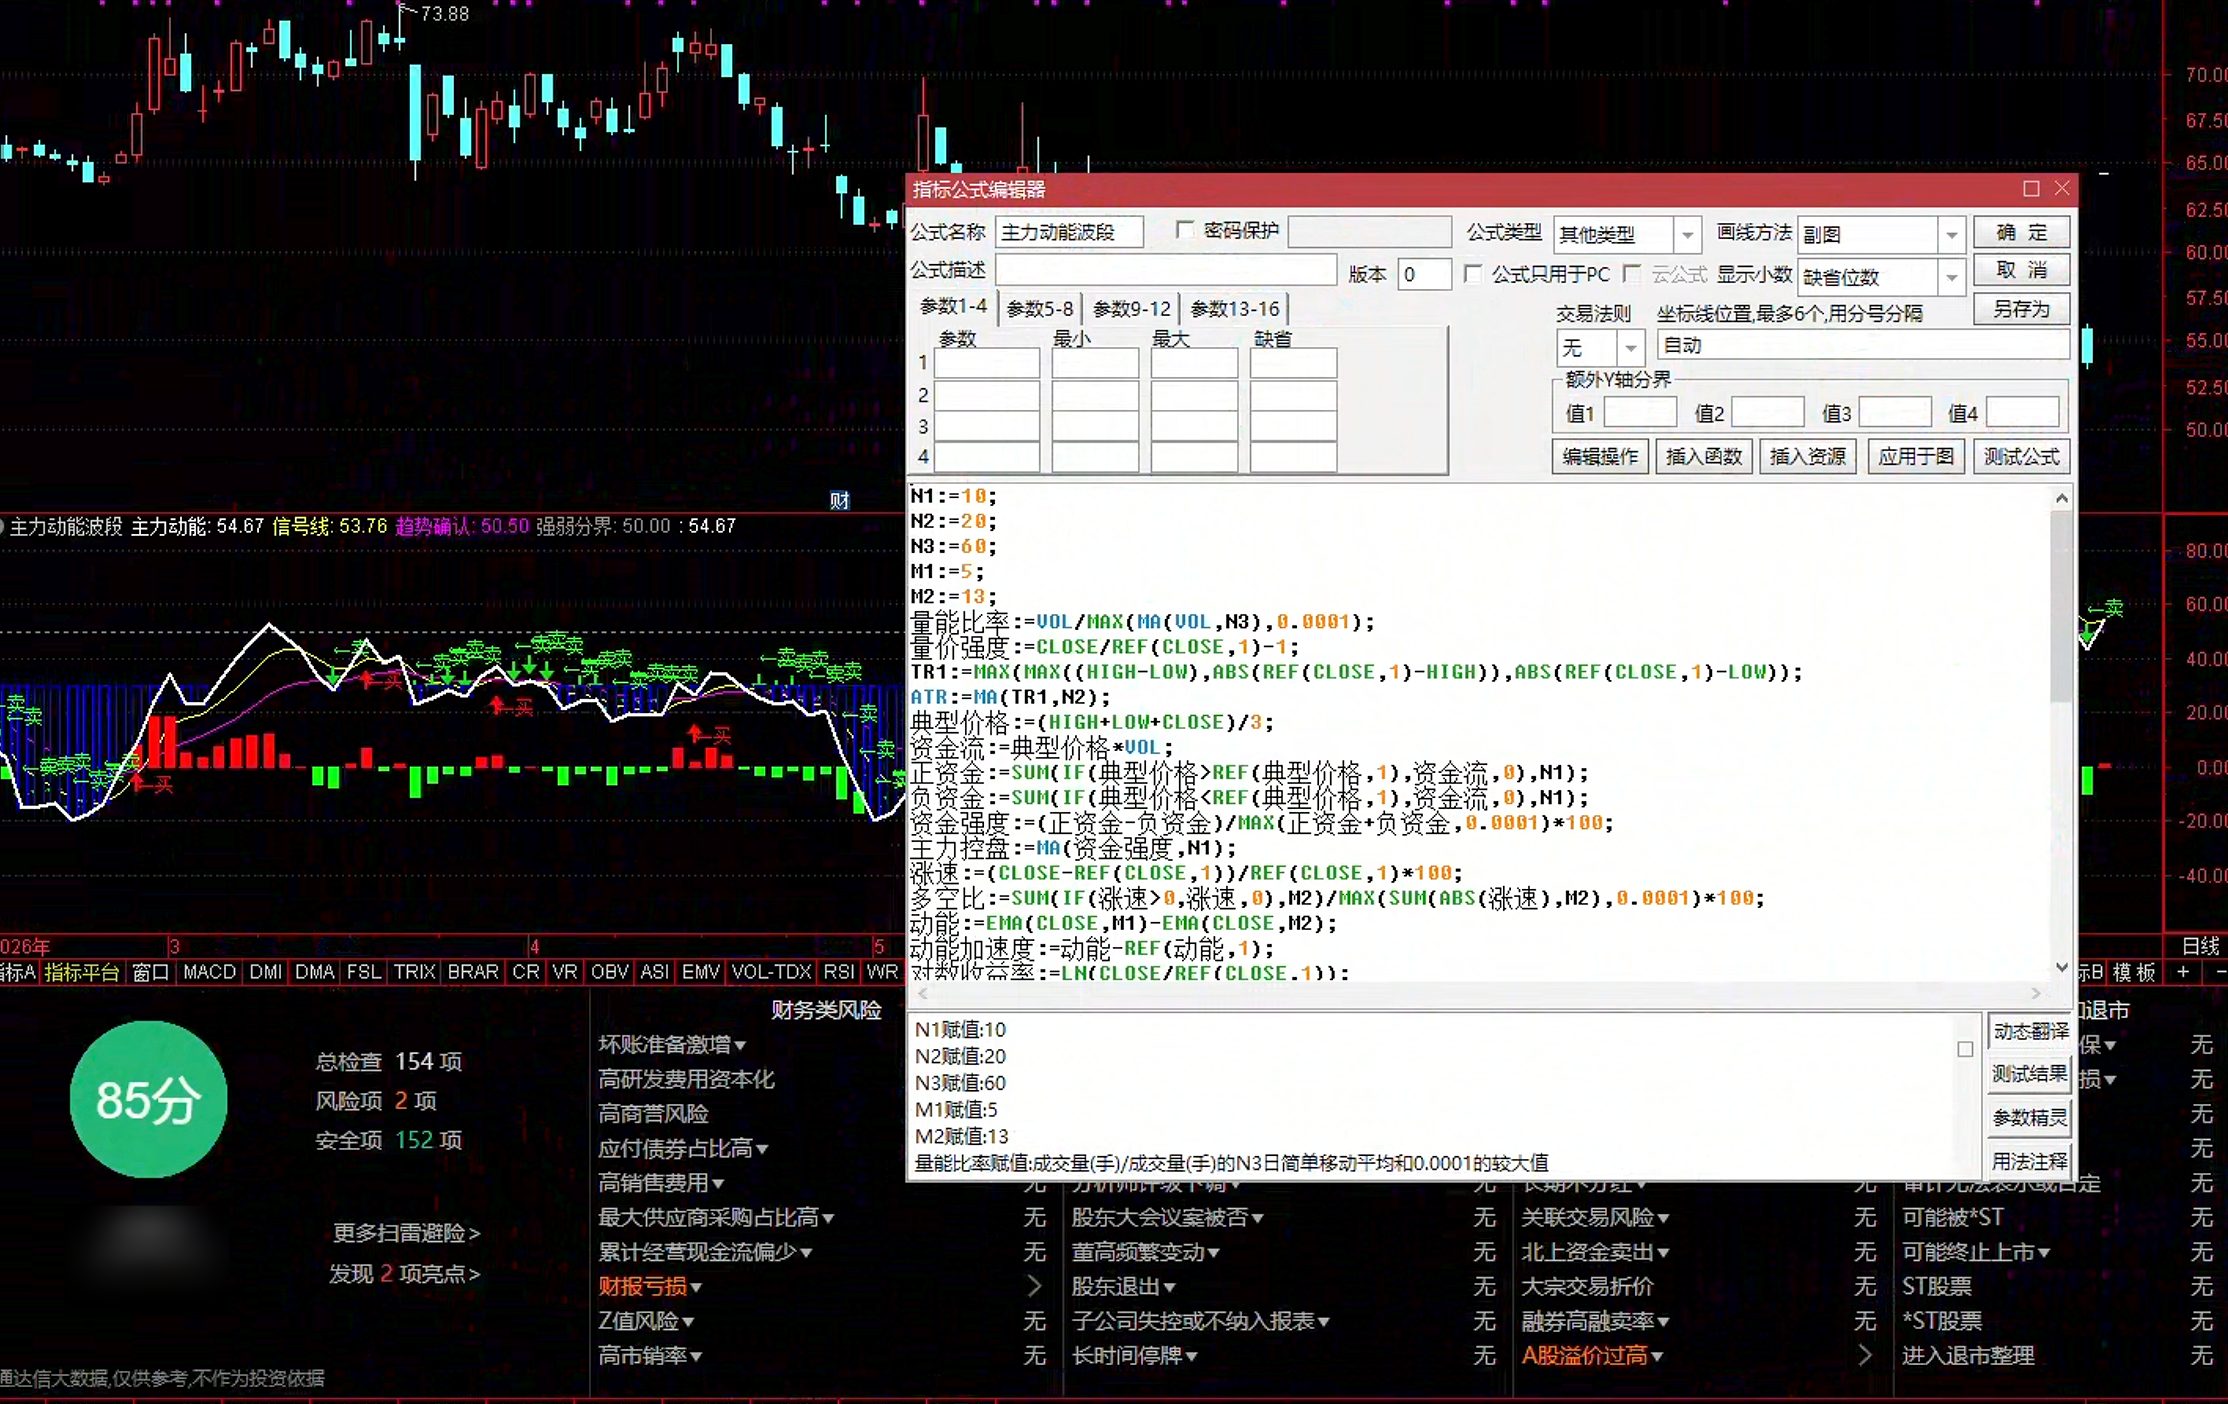Select 窗口 tab in indicator bar
Viewport: 2228px width, 1404px height.
150,972
